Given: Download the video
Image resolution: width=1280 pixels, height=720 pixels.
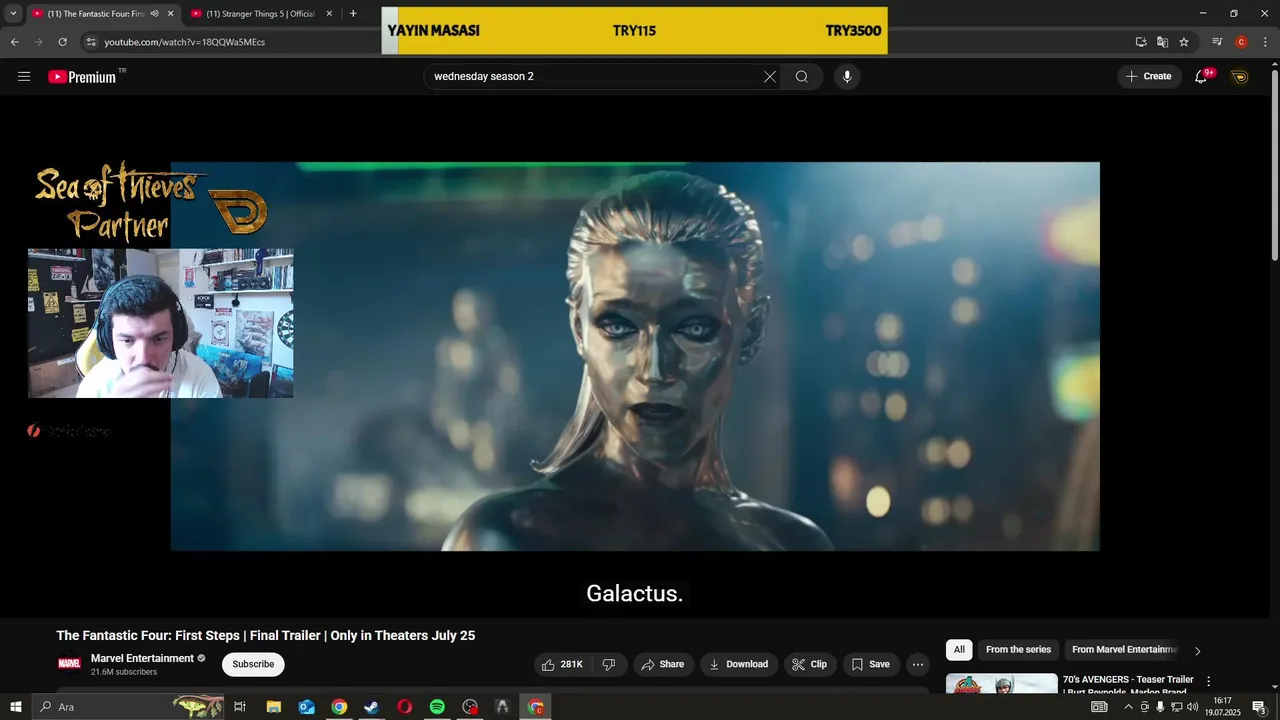Looking at the screenshot, I should click(x=739, y=664).
